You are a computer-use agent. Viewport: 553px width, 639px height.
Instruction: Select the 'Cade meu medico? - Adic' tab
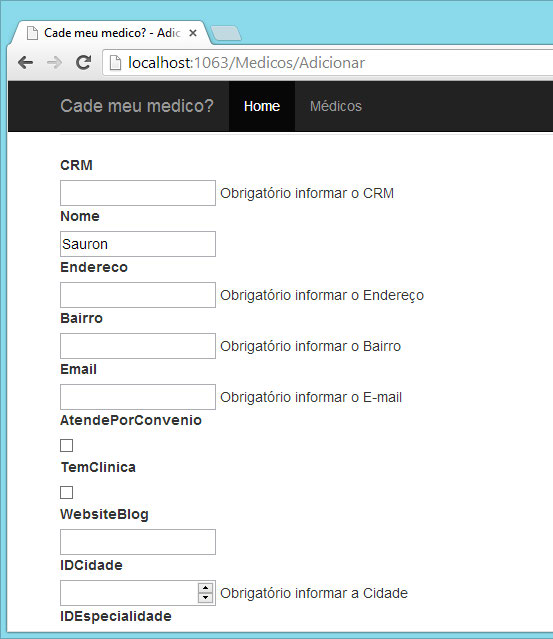[x=110, y=33]
